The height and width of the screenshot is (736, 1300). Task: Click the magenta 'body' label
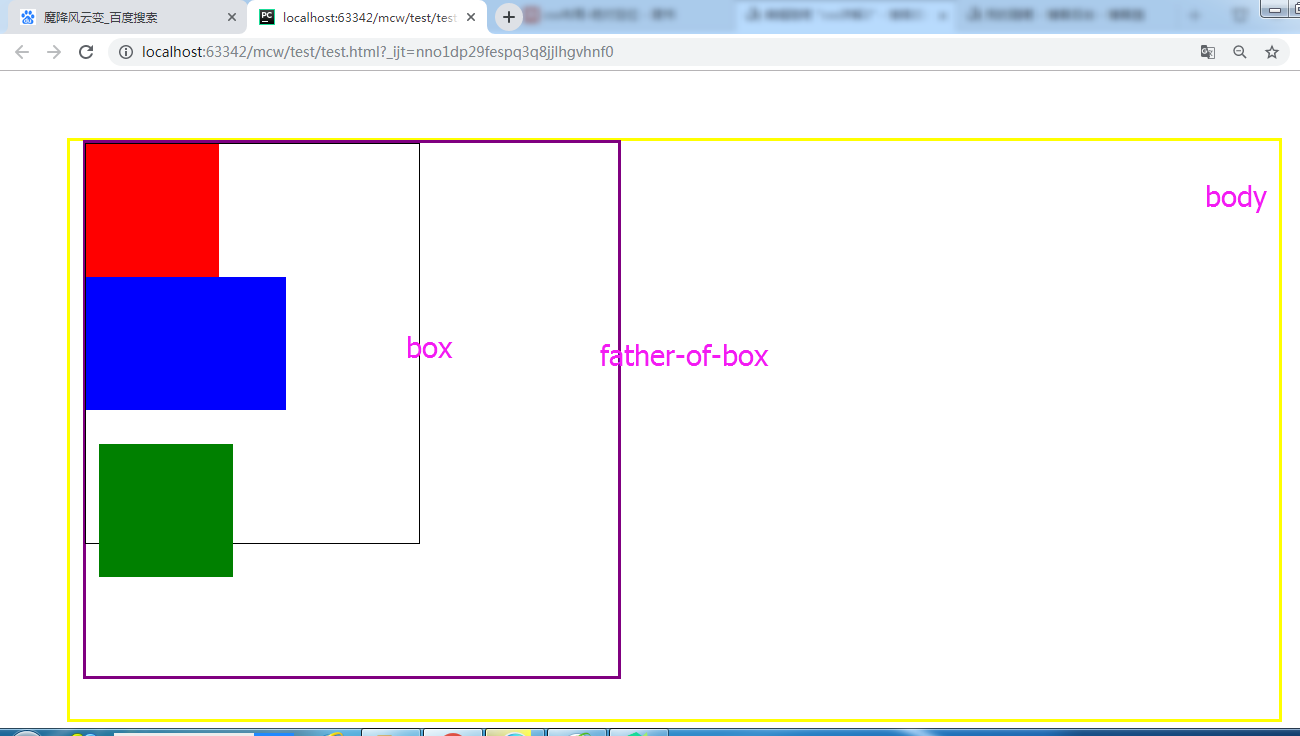(x=1236, y=197)
